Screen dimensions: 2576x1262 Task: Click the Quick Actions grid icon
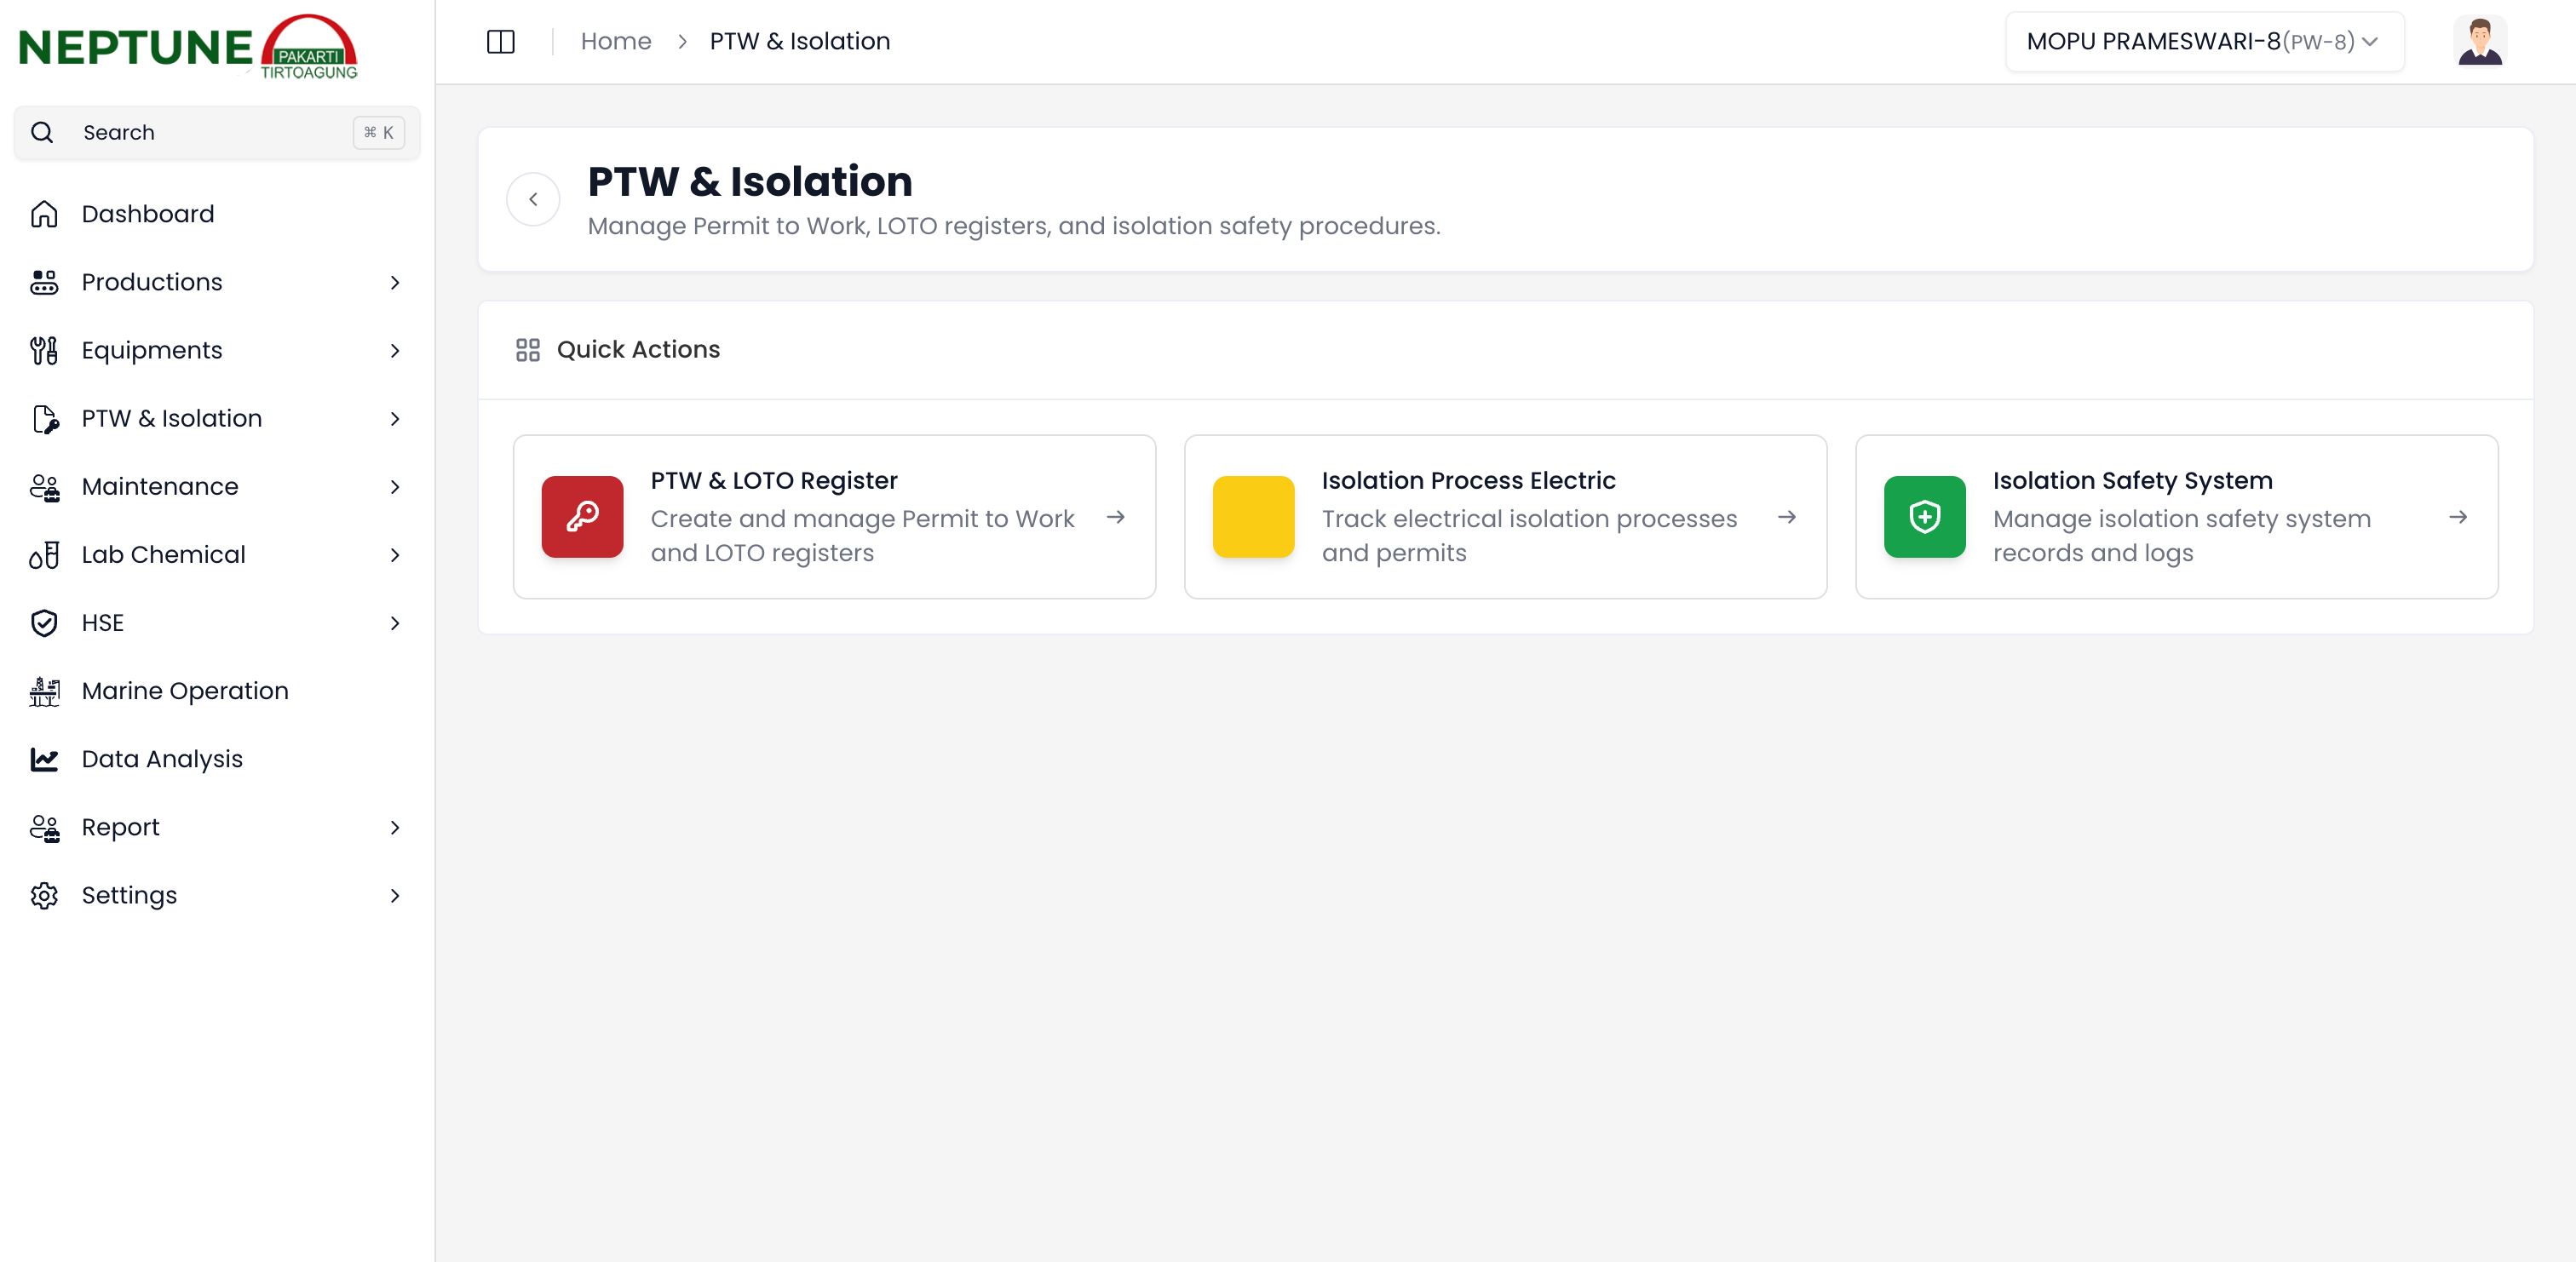[x=527, y=350]
